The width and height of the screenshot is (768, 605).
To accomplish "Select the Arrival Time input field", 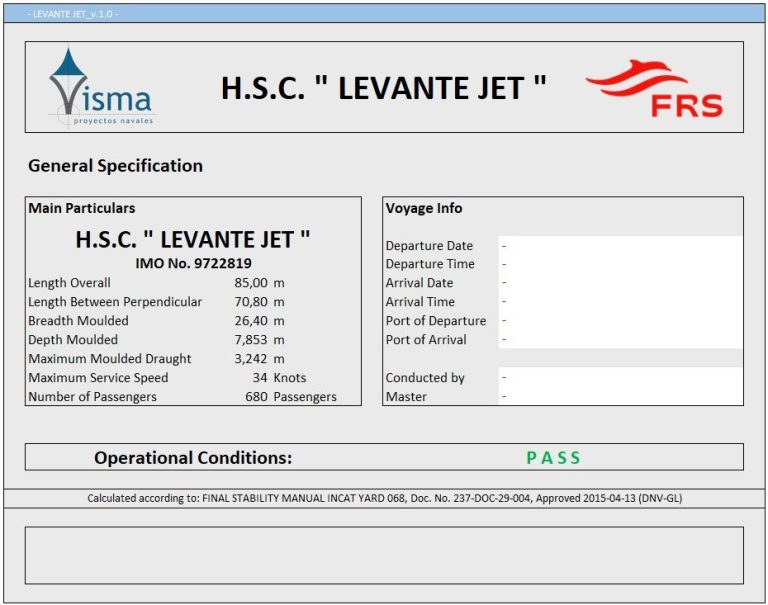I will tap(620, 302).
